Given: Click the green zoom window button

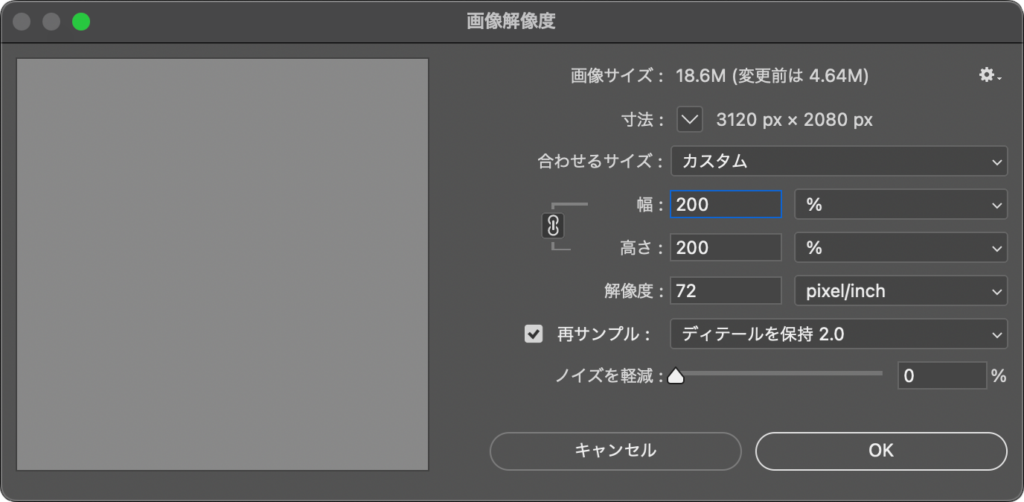Looking at the screenshot, I should 81,22.
